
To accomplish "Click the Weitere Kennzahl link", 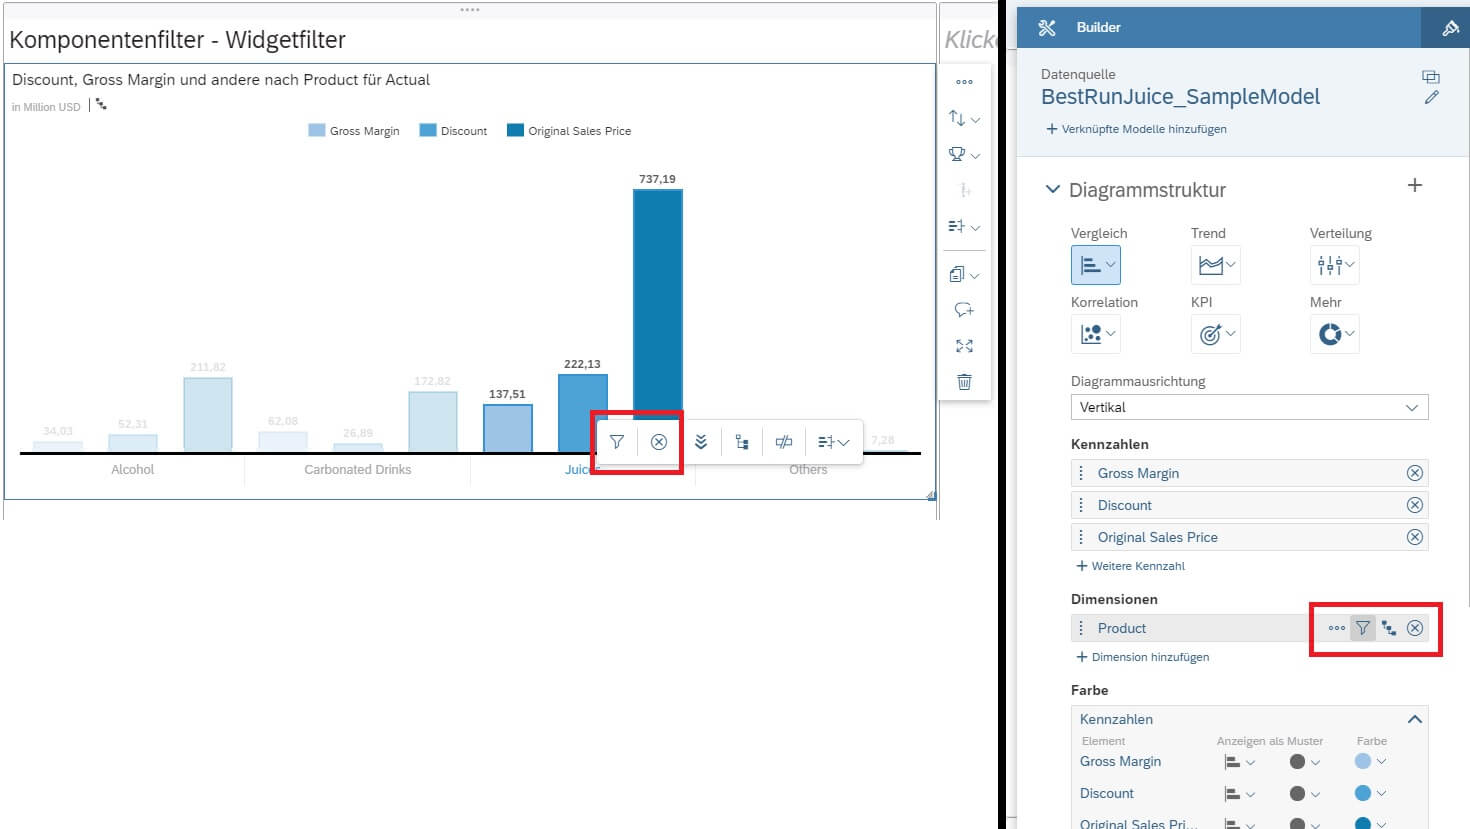I will (1130, 566).
